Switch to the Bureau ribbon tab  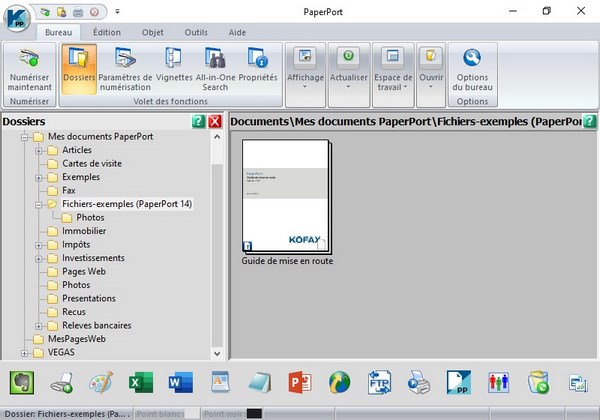pos(59,33)
